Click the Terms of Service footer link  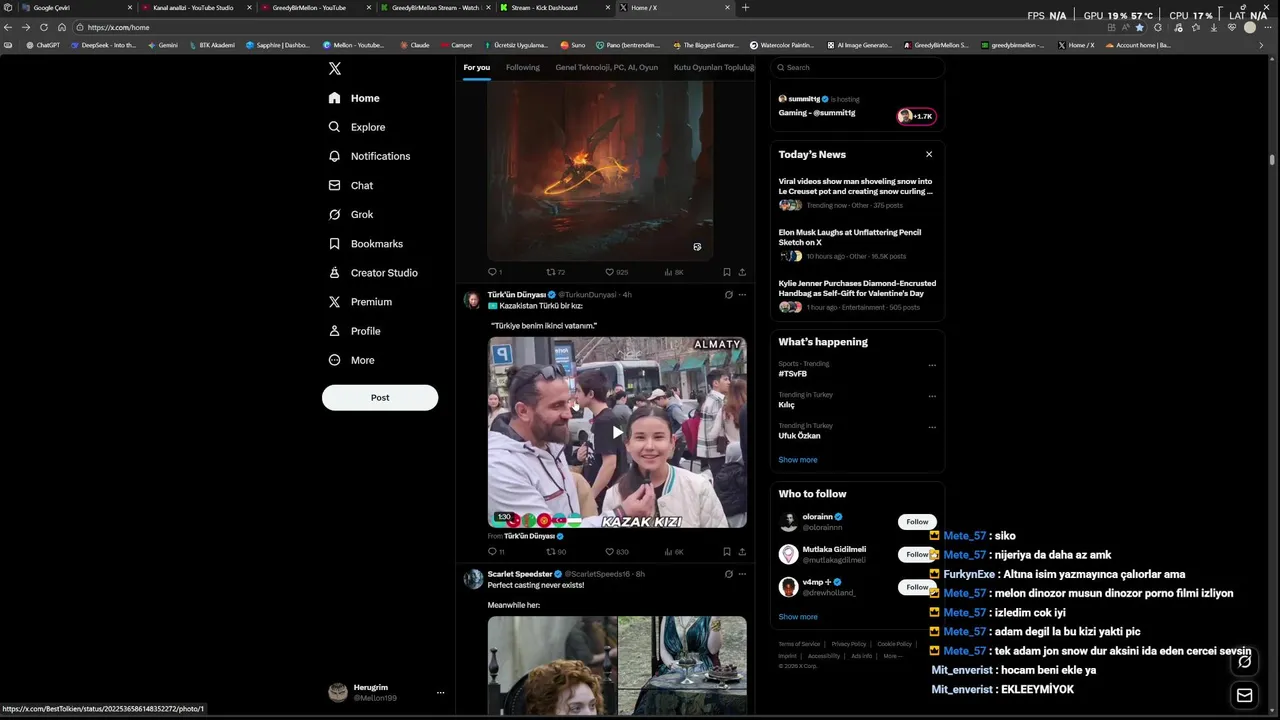799,644
